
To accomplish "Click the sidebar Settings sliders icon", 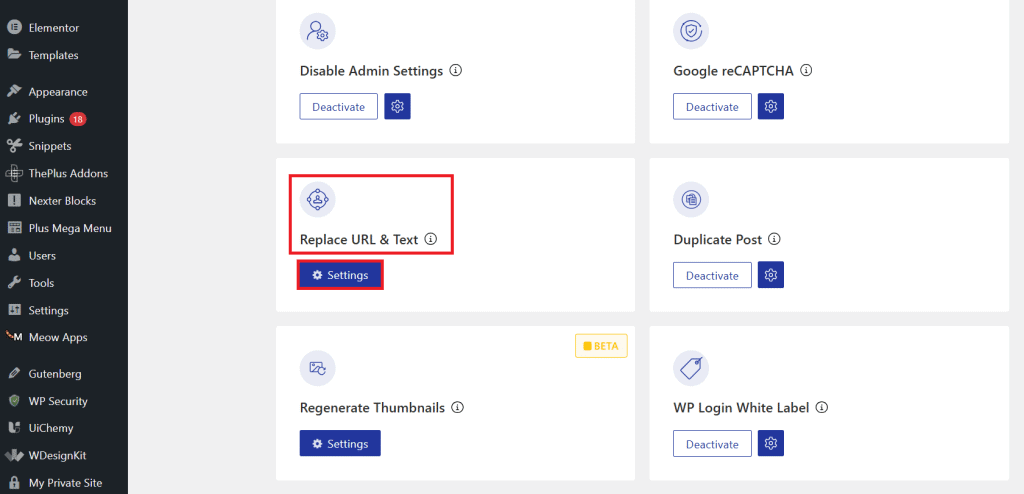I will pos(14,310).
